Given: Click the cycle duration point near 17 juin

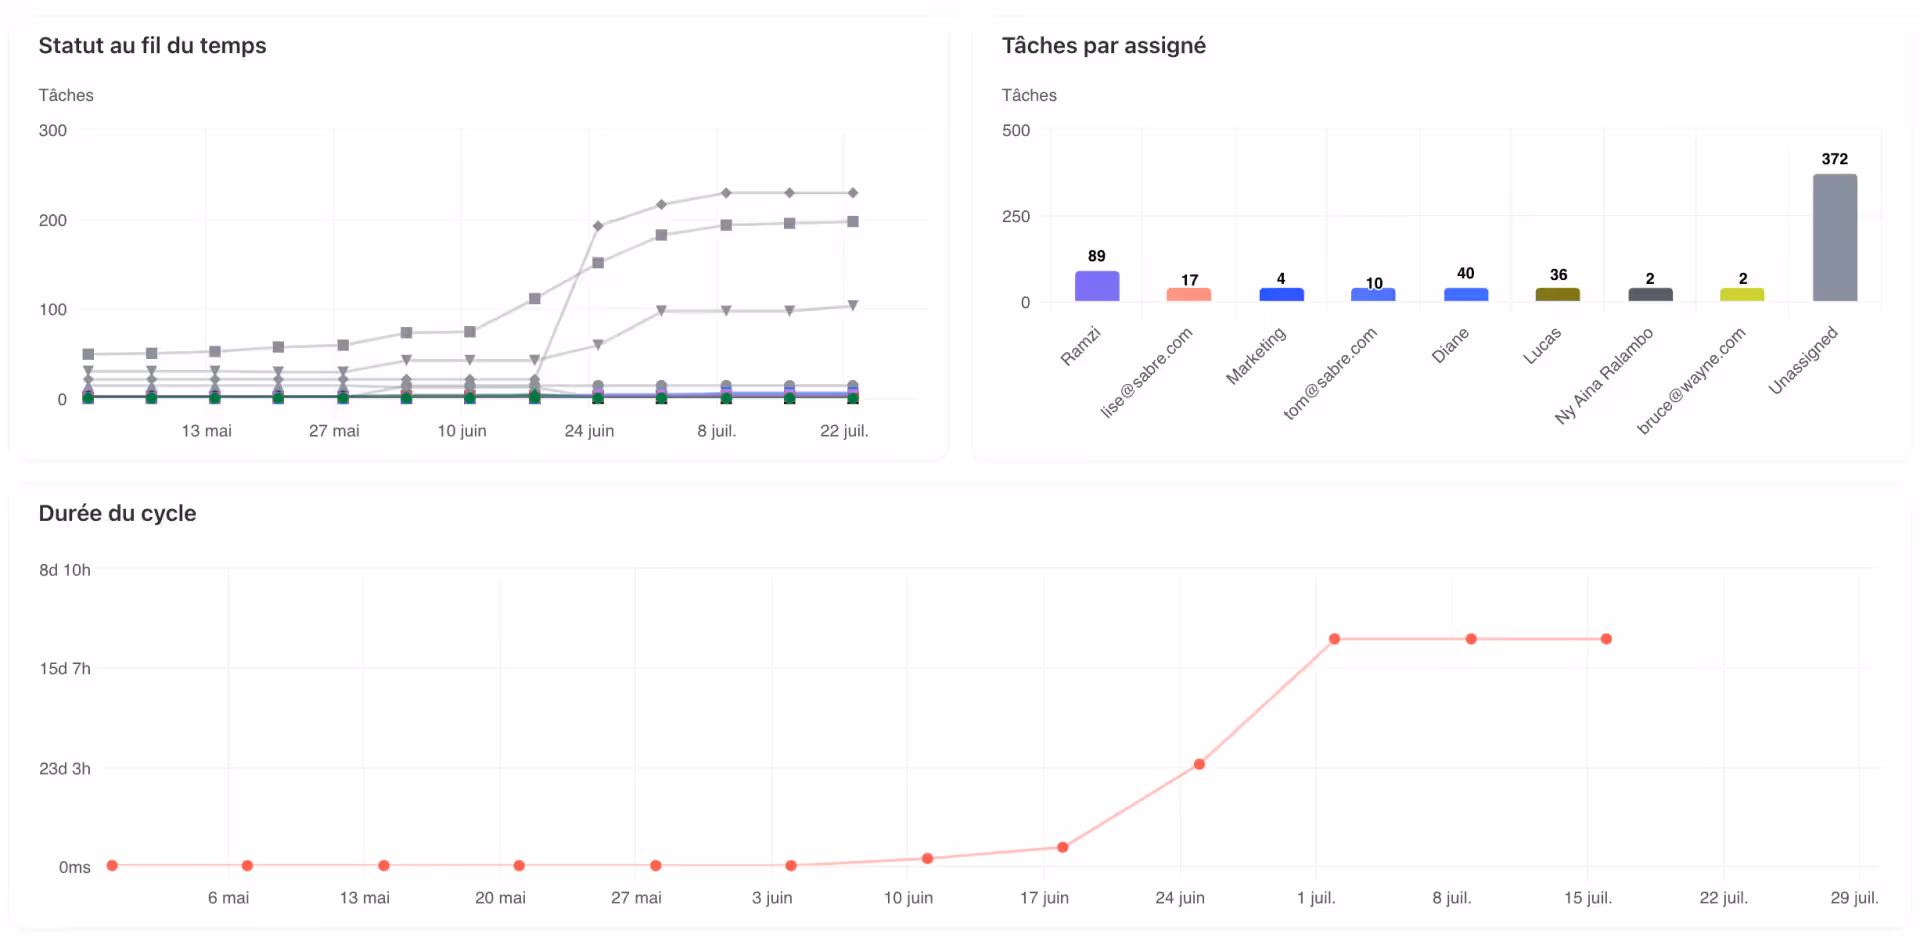Looking at the screenshot, I should (x=1063, y=847).
